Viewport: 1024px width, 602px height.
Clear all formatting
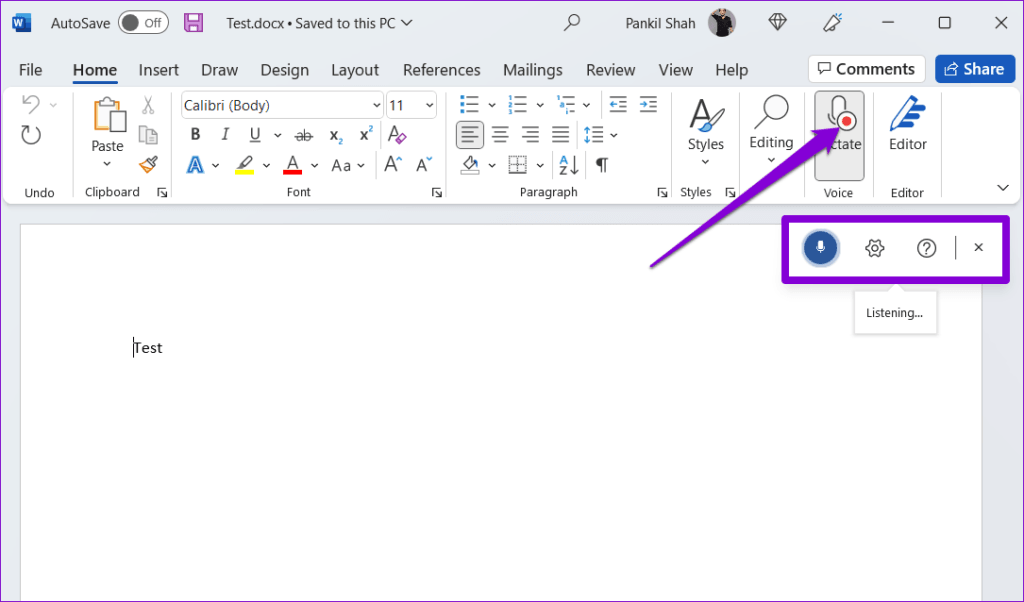coord(397,135)
